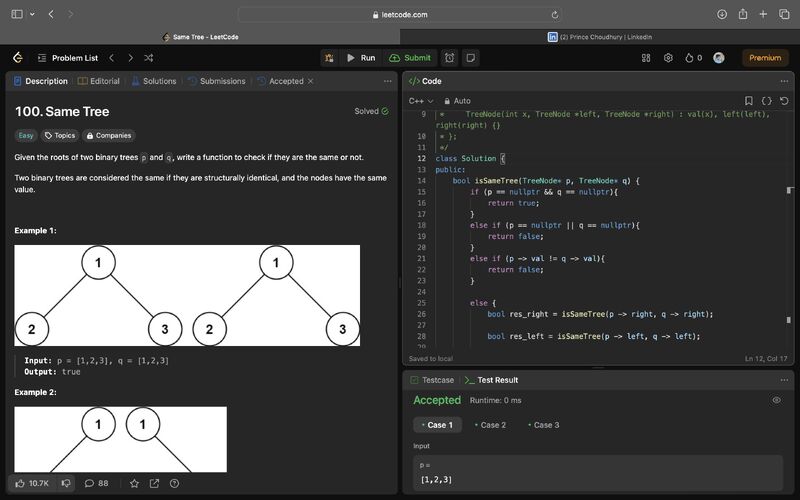800x500 pixels.
Task: Bookmark the code with the bookmark icon
Action: [748, 101]
